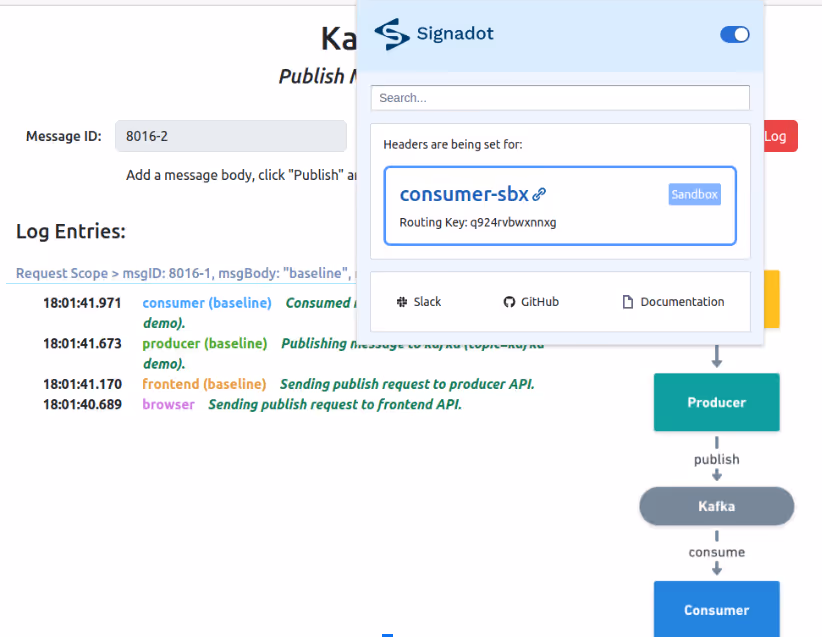Click the Signadot title text
Viewport: 822px width, 637px height.
(x=455, y=34)
